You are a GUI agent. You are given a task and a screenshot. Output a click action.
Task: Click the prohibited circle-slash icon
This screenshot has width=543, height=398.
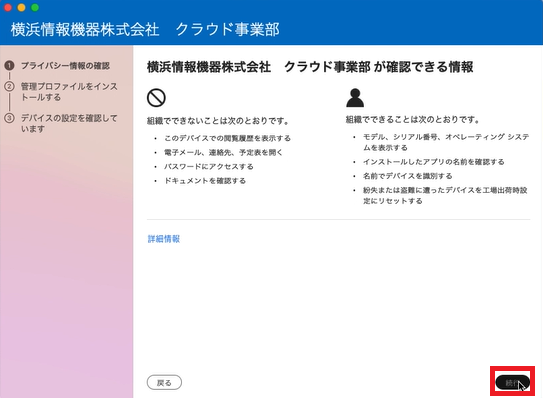pyautogui.click(x=156, y=98)
